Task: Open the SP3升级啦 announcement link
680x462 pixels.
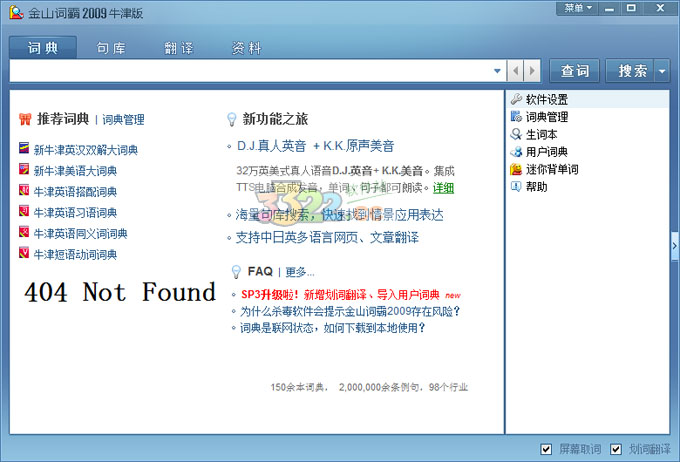Action: tap(340, 295)
